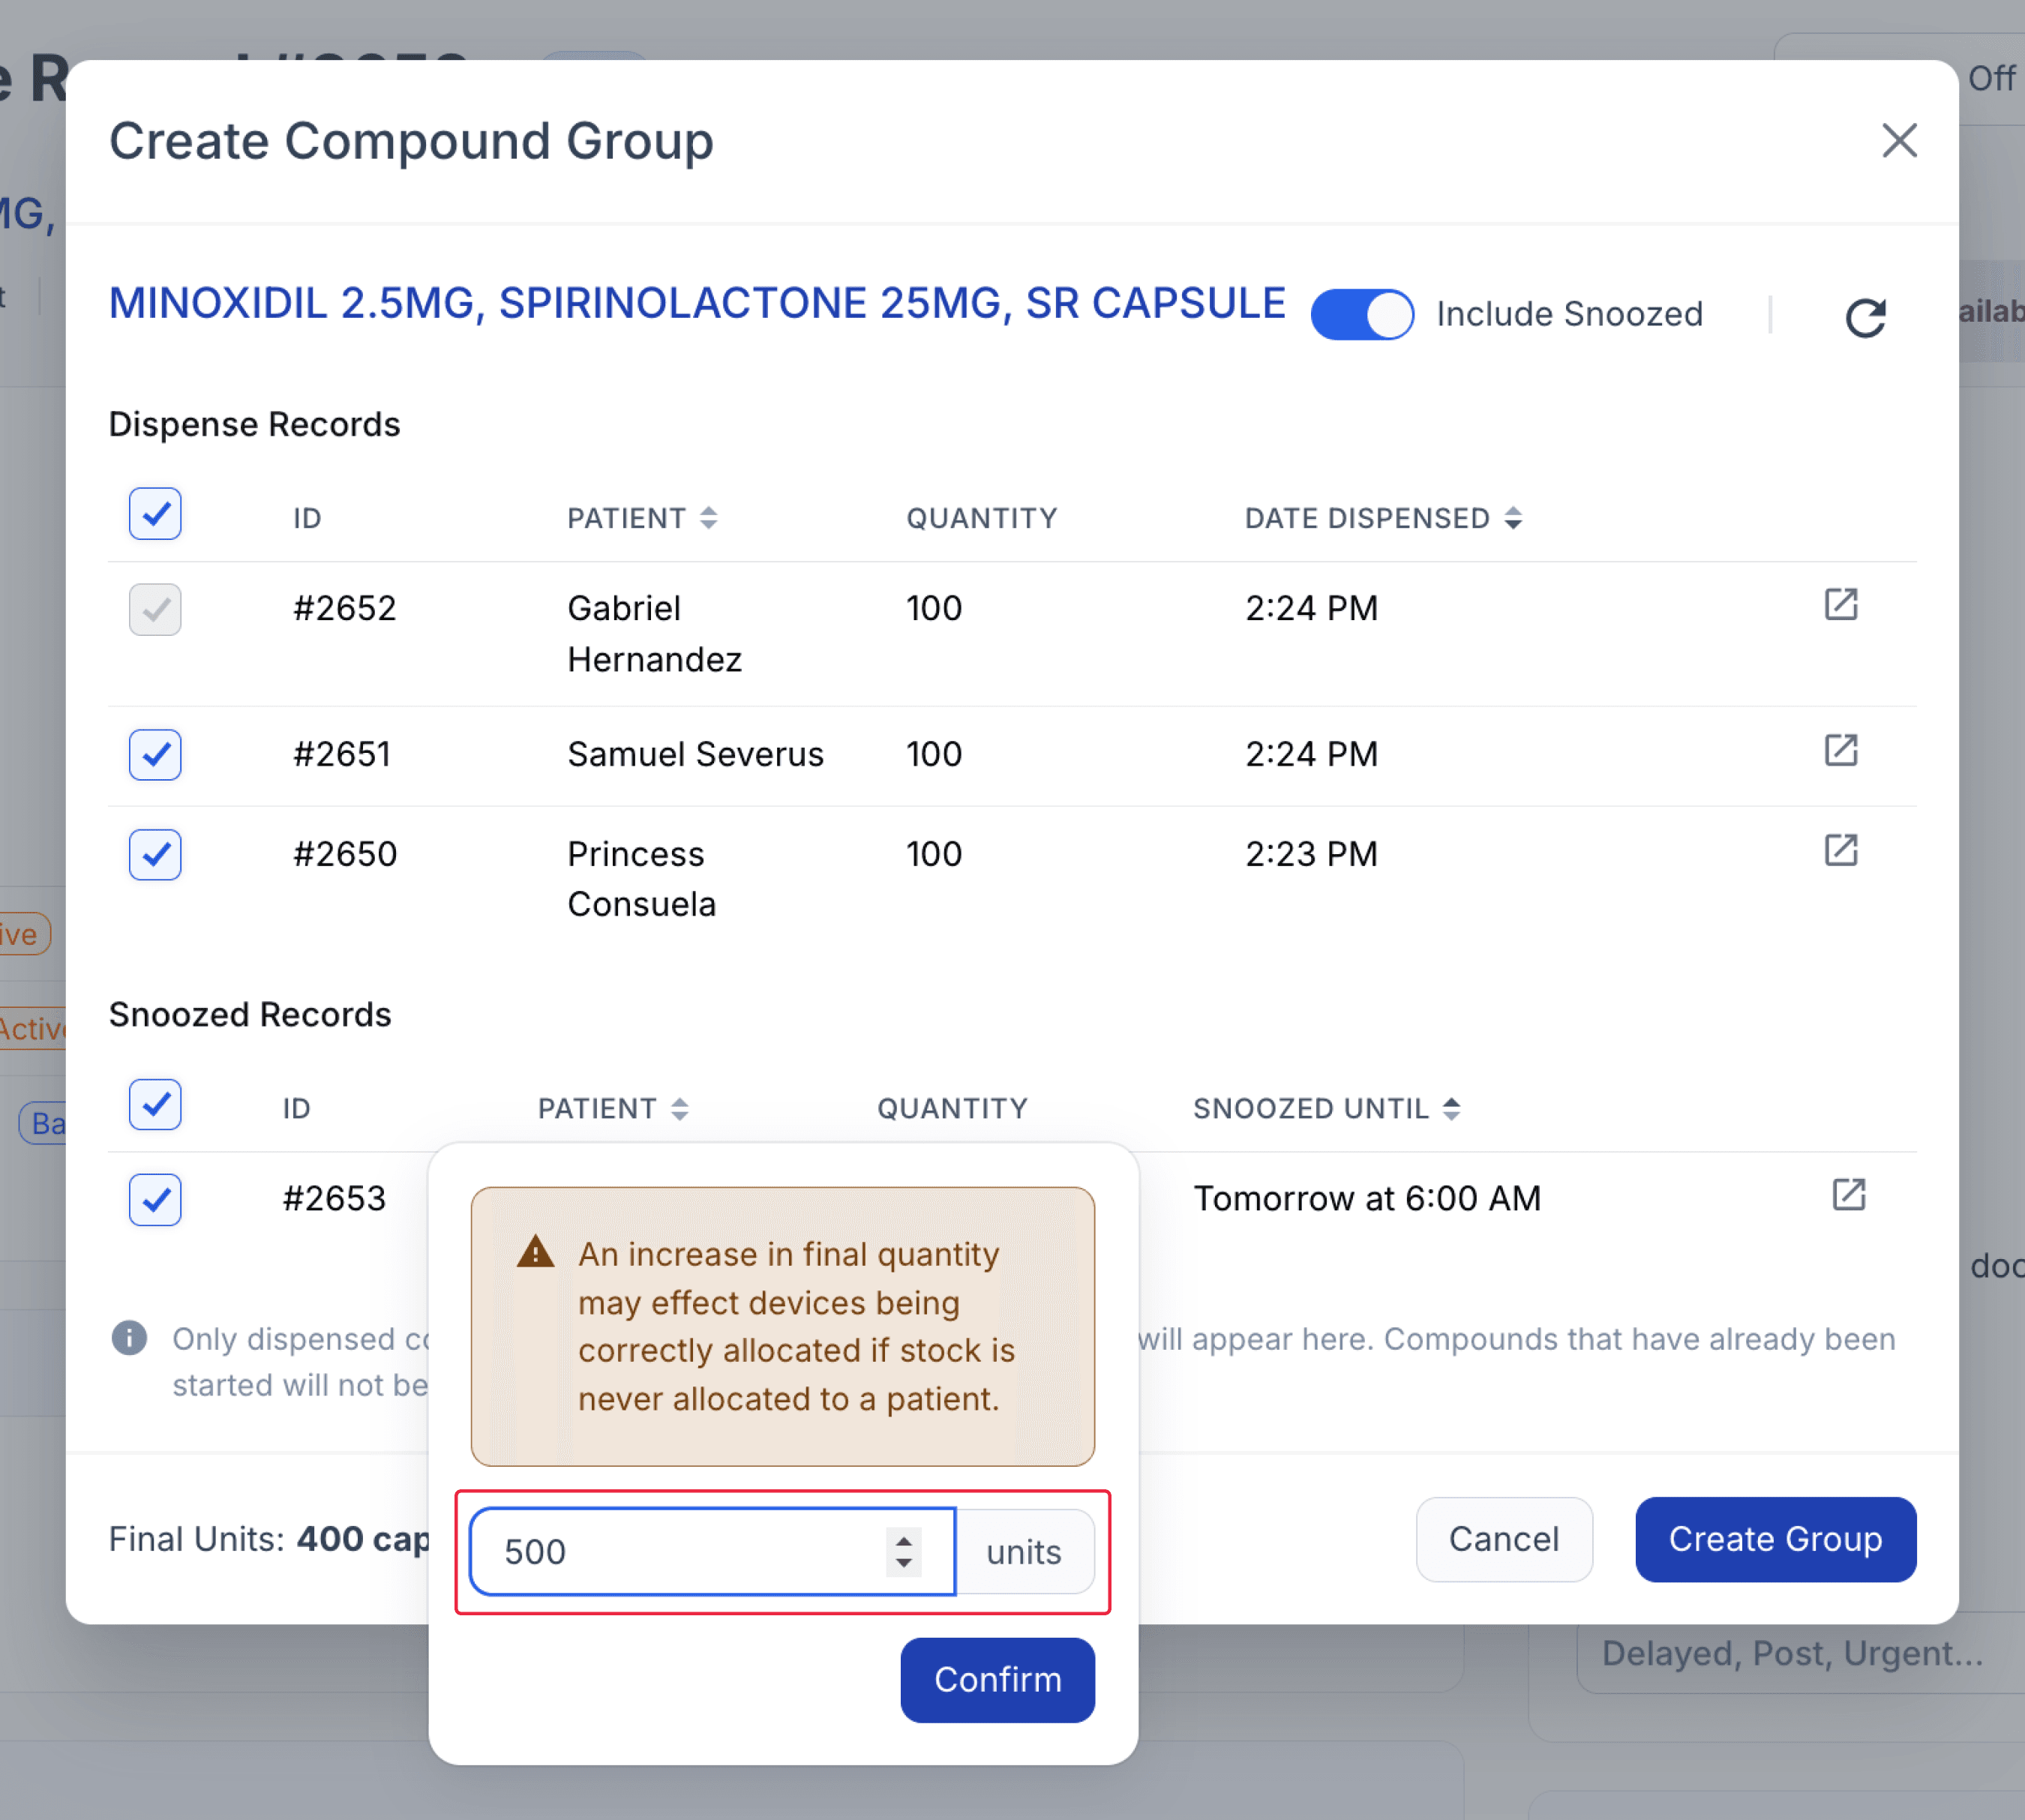Open record #2651 external link icon
The height and width of the screenshot is (1820, 2025).
[1840, 750]
